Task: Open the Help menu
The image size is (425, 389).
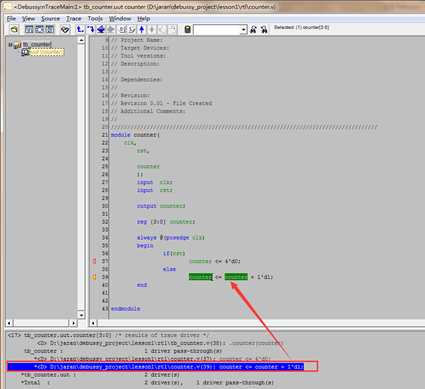Action: coord(144,19)
